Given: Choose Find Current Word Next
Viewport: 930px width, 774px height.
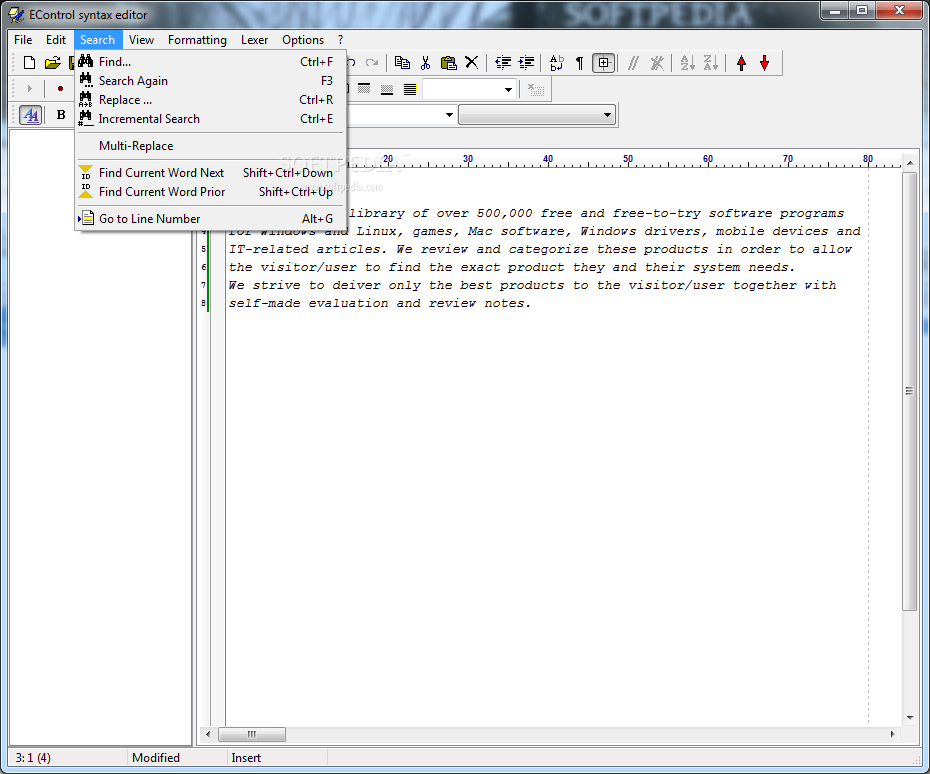Looking at the screenshot, I should (x=211, y=173).
